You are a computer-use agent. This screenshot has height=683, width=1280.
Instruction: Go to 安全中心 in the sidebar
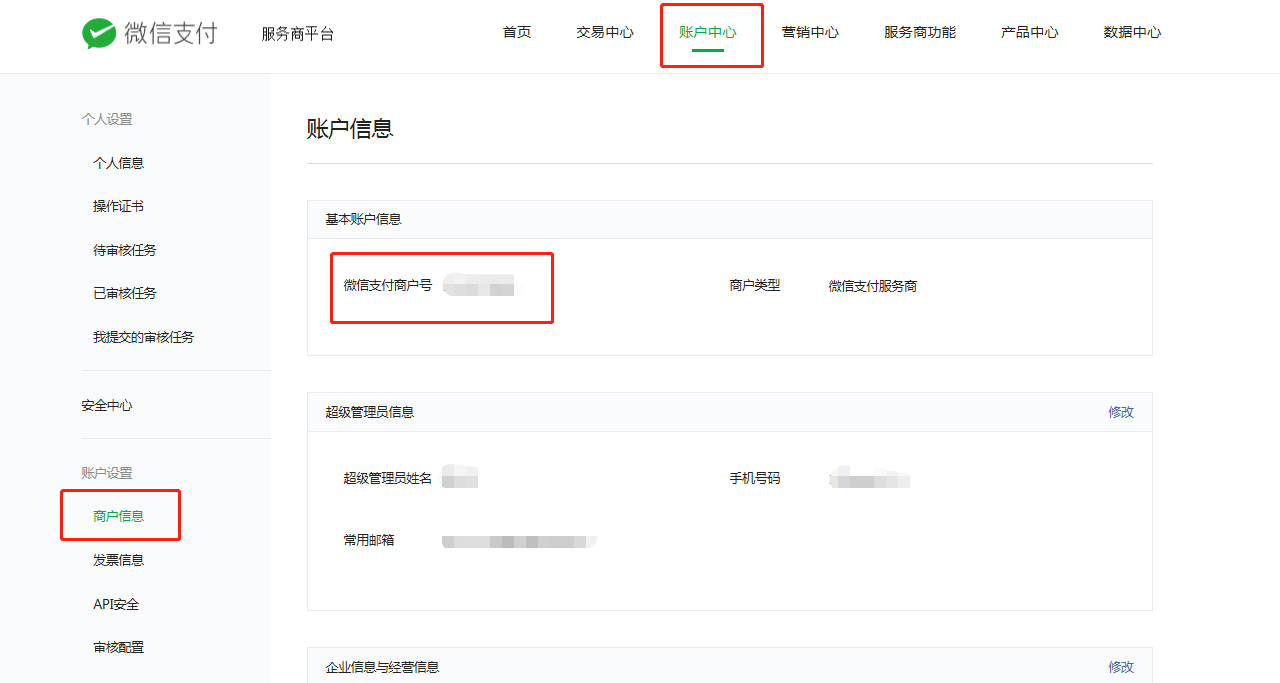[x=107, y=405]
